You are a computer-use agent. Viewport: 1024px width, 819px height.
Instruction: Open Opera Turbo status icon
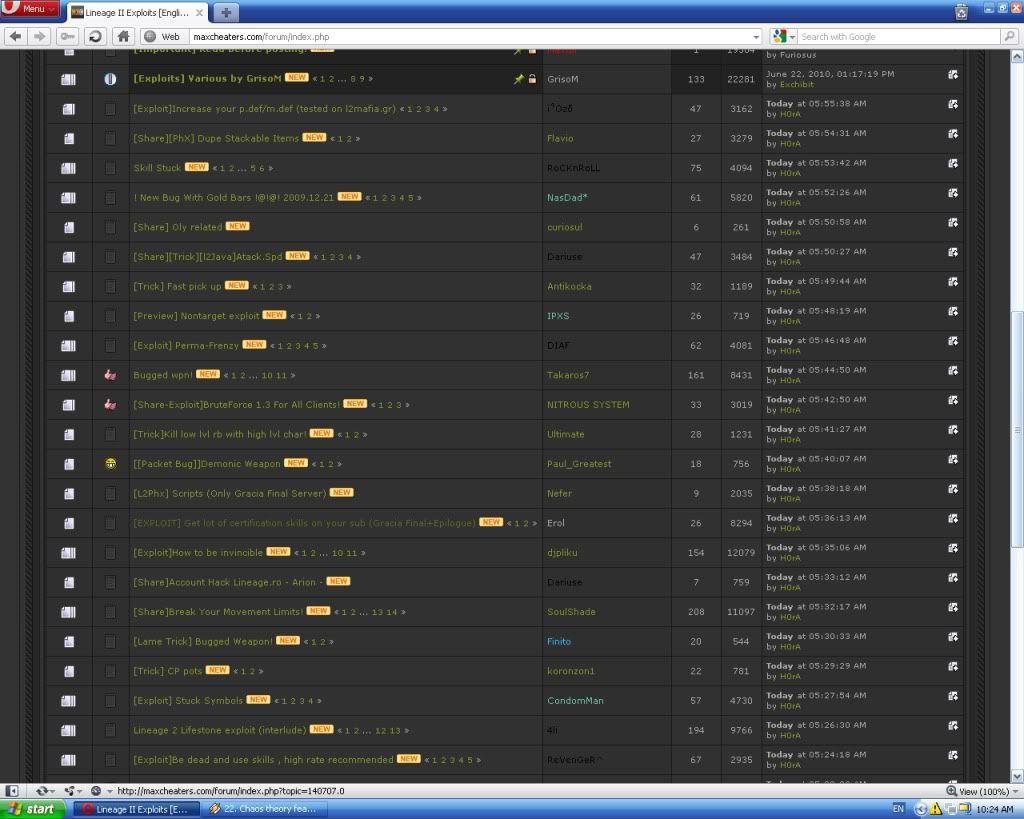96,791
